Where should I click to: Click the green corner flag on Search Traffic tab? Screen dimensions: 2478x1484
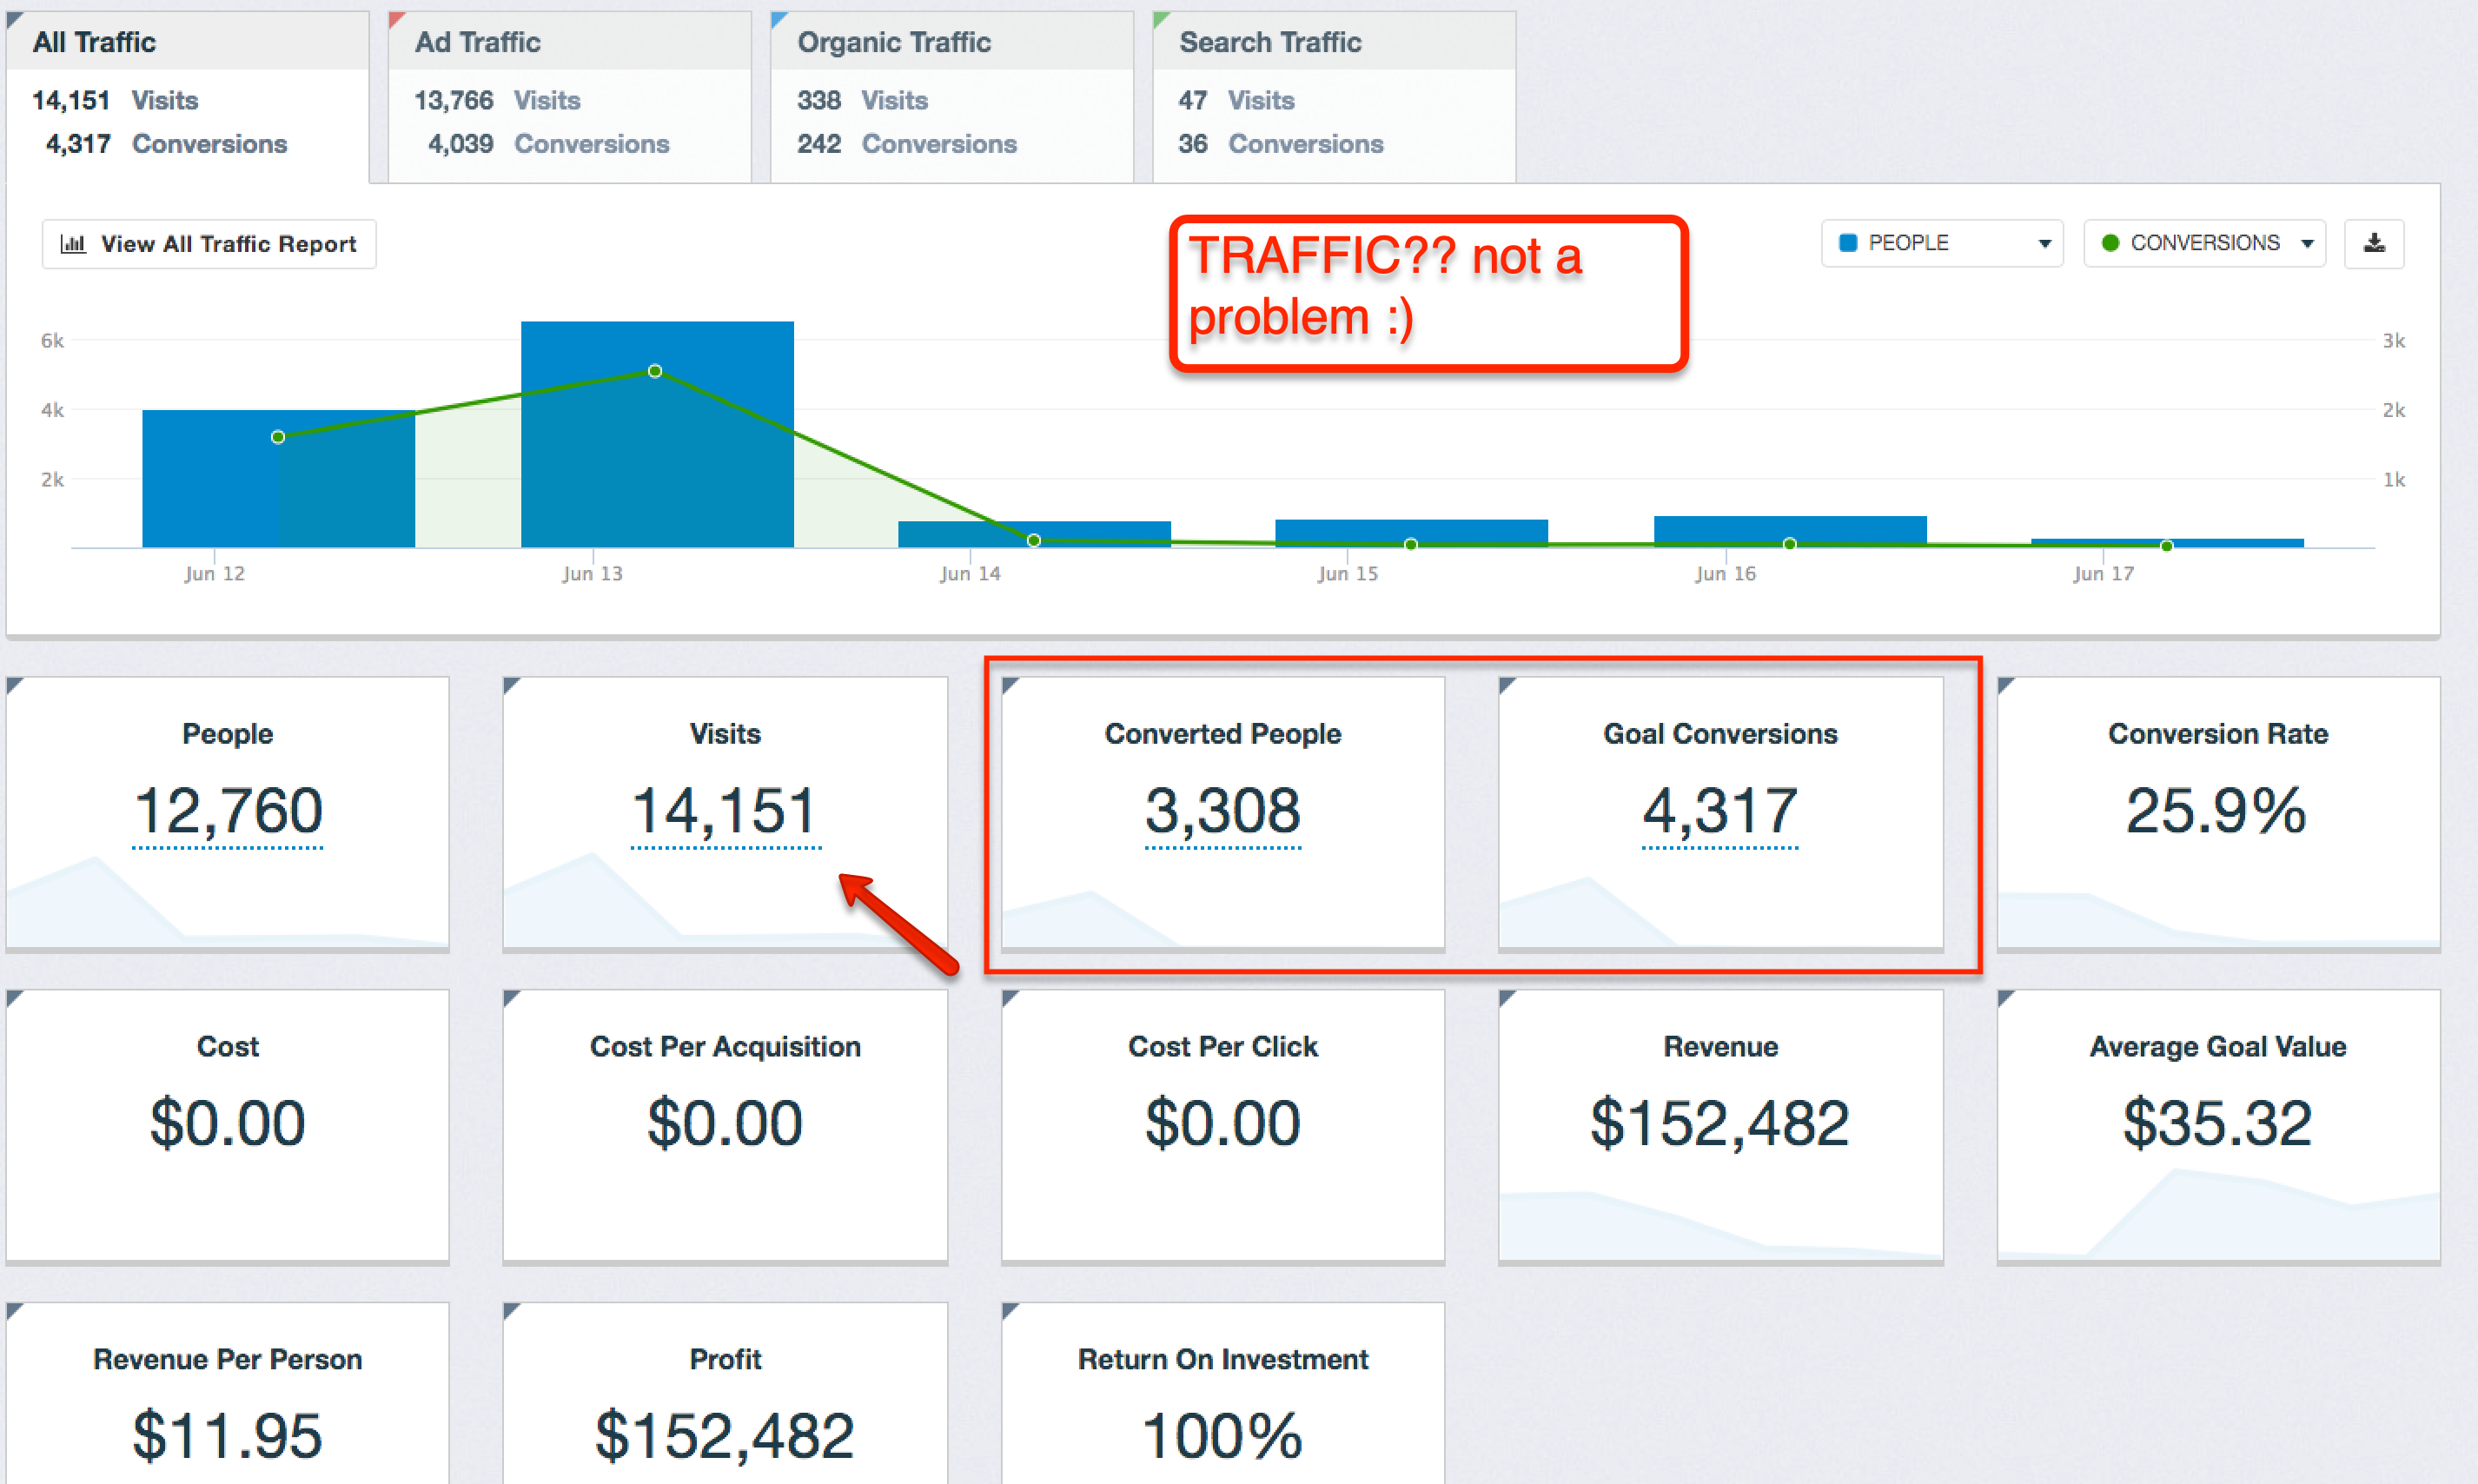[x=1162, y=20]
